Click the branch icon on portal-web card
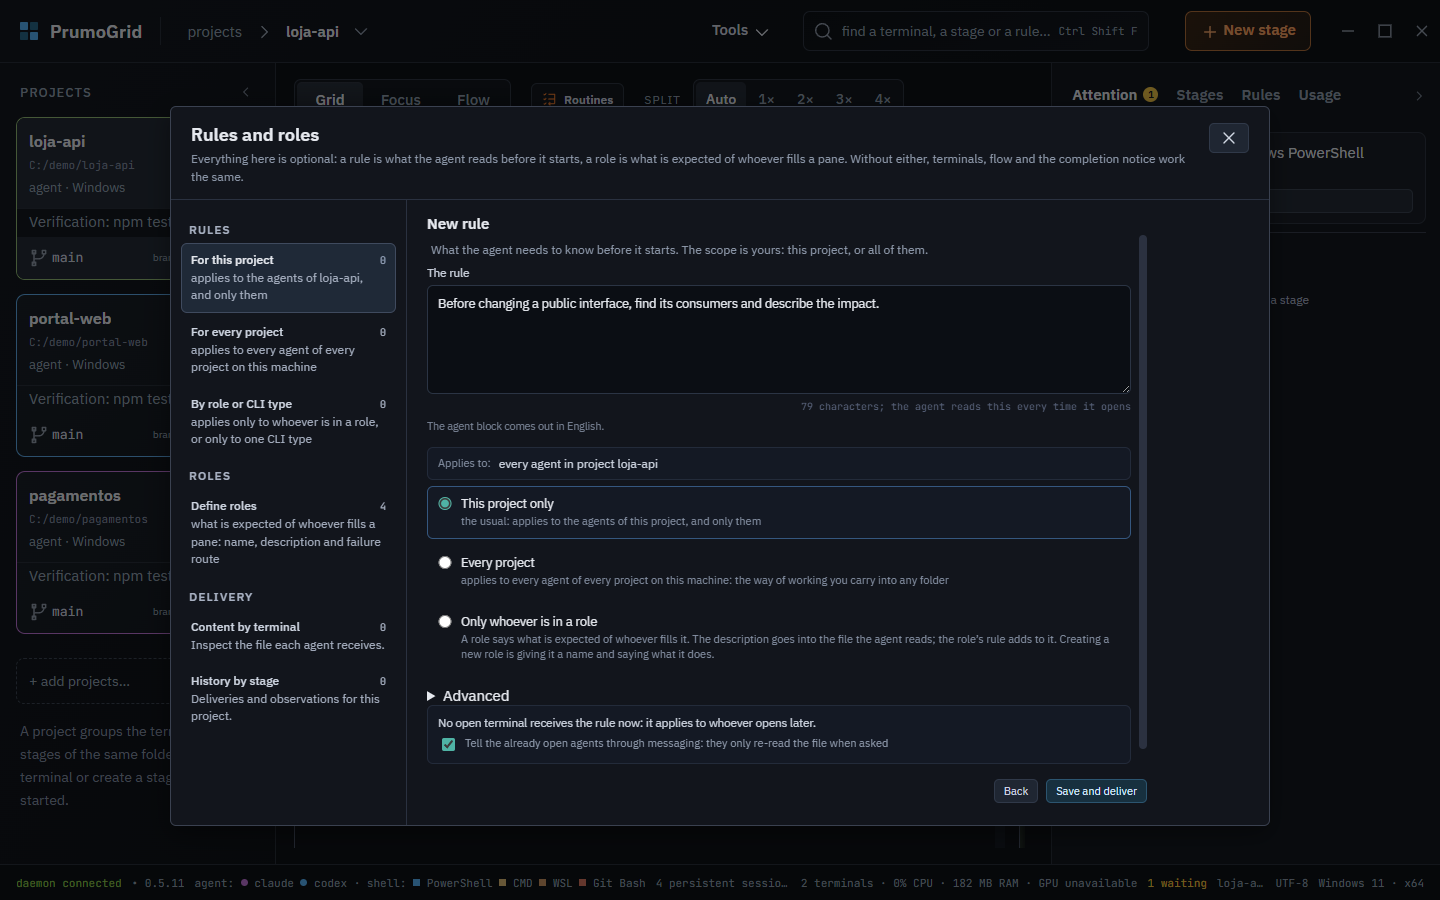1440x900 pixels. [x=39, y=434]
